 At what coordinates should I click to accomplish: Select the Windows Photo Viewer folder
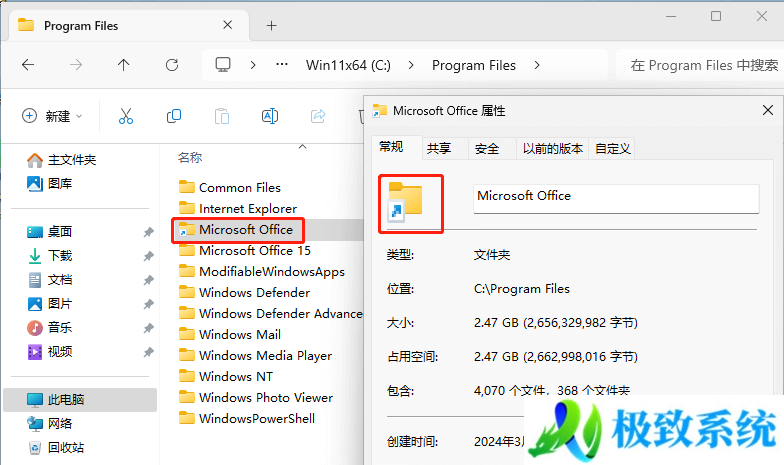point(256,398)
